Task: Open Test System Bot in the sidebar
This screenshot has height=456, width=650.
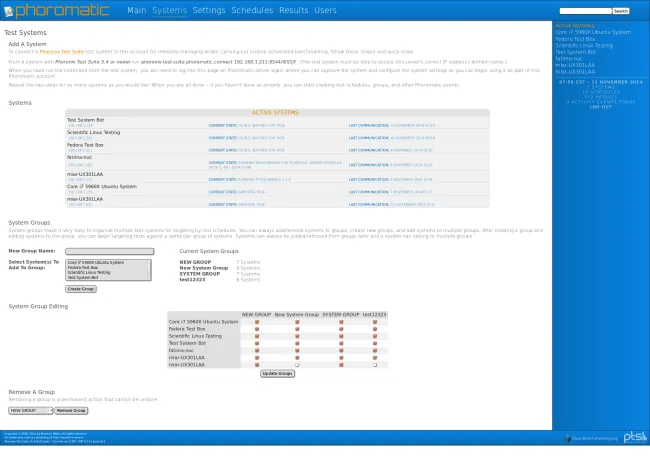Action: pos(575,52)
